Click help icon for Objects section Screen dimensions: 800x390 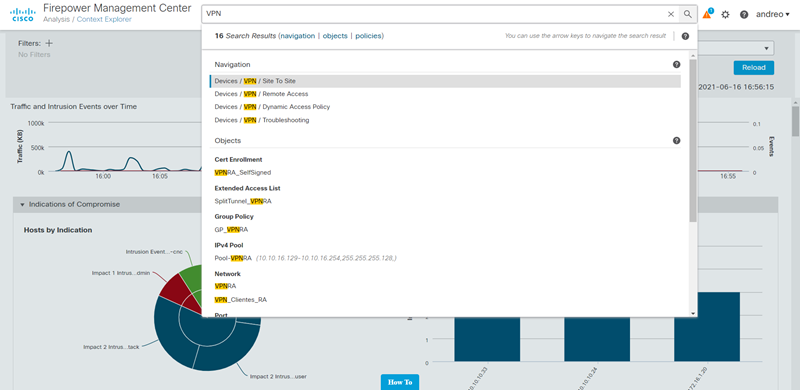click(x=677, y=140)
